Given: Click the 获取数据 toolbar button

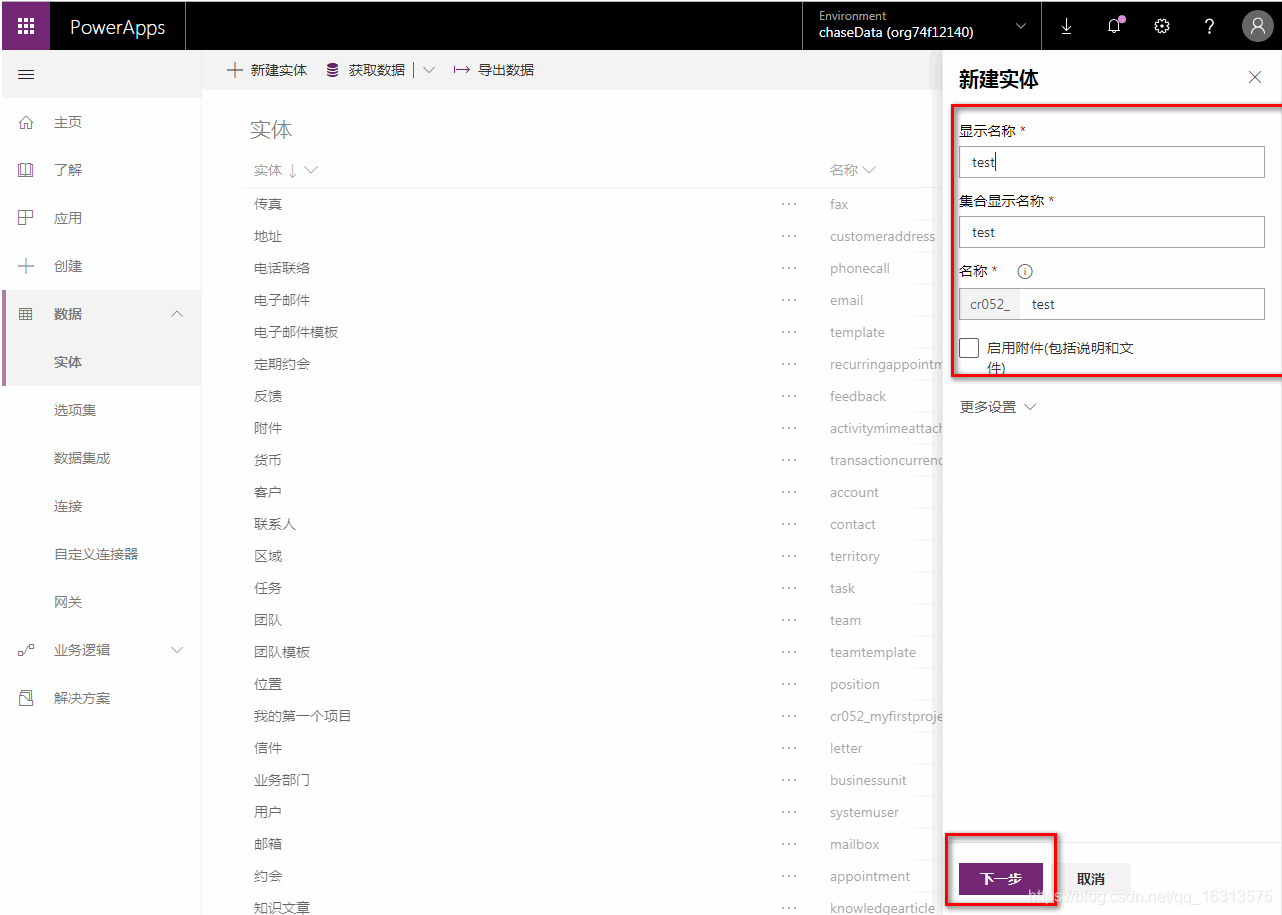Looking at the screenshot, I should [366, 70].
